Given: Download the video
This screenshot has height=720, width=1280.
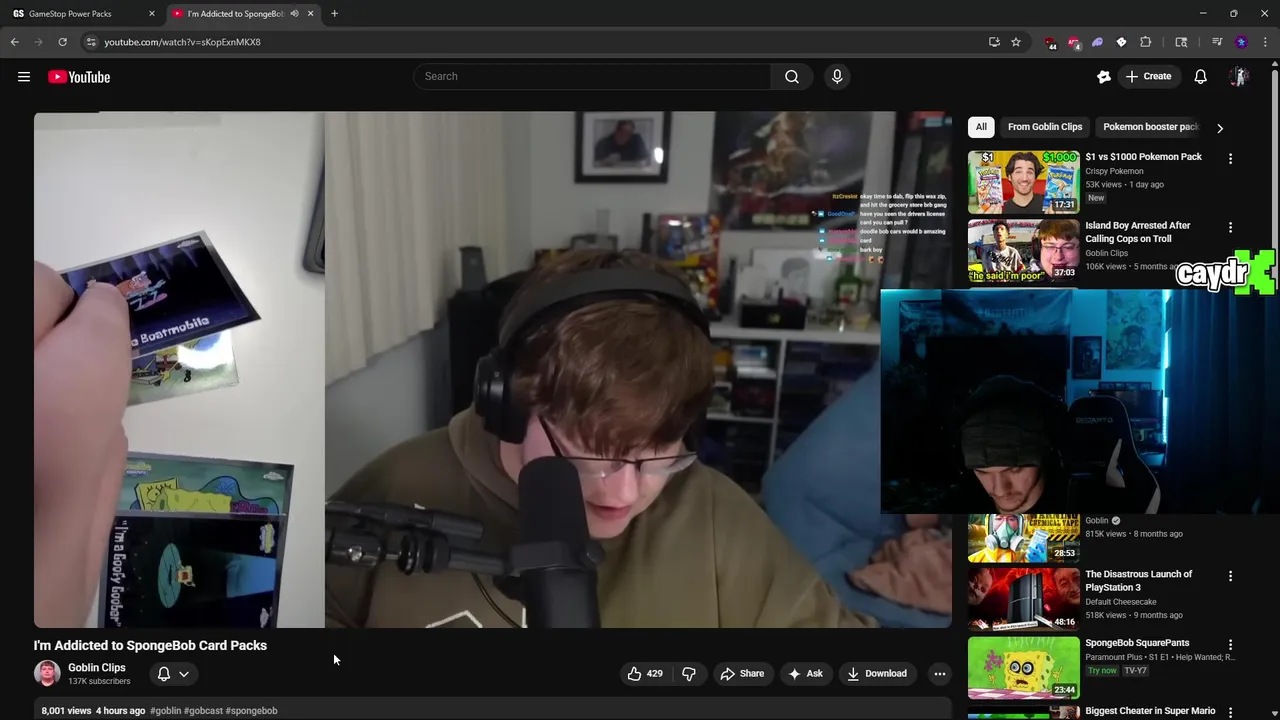Looking at the screenshot, I should [876, 674].
